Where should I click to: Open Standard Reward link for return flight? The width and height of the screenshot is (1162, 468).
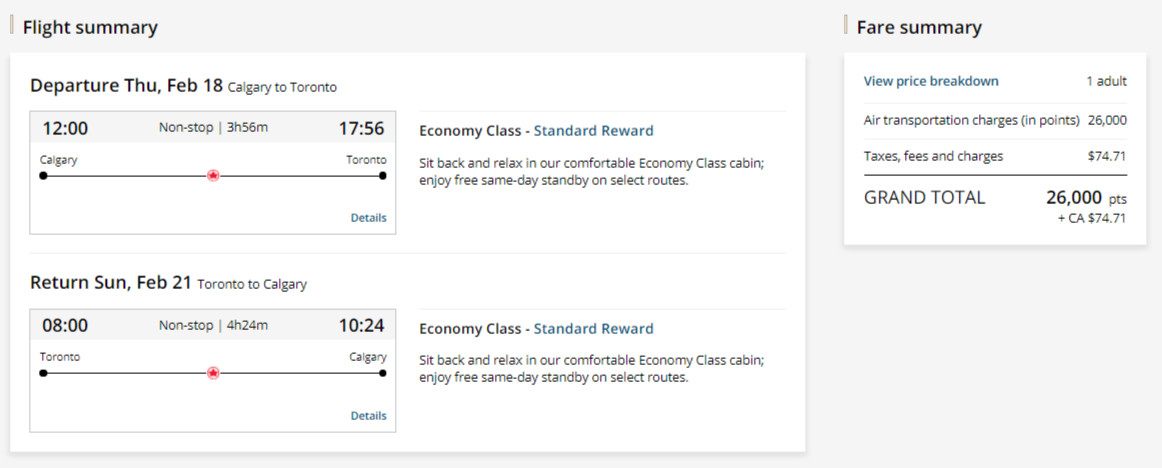pyautogui.click(x=593, y=329)
